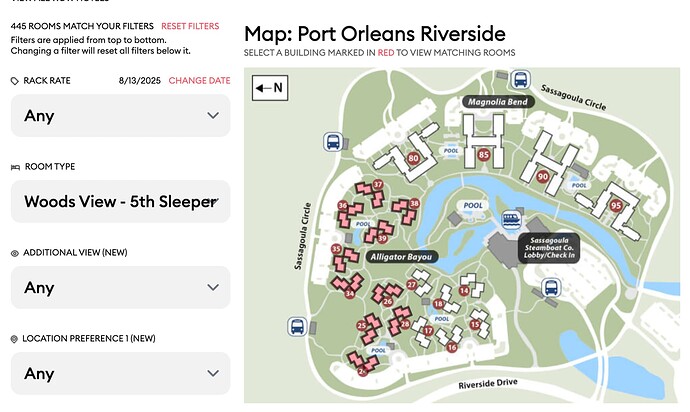Viewport: 690px width, 412px height.
Task: Click the rack rate tag icon
Action: 15,81
